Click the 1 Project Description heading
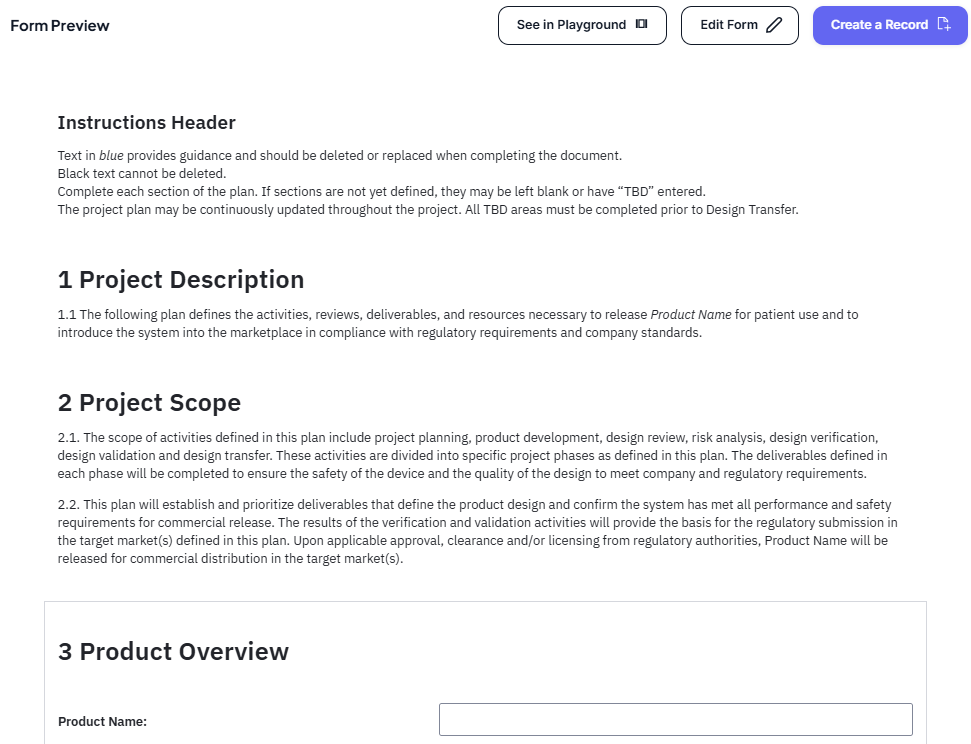Viewport: 971px width, 744px height. [x=180, y=280]
